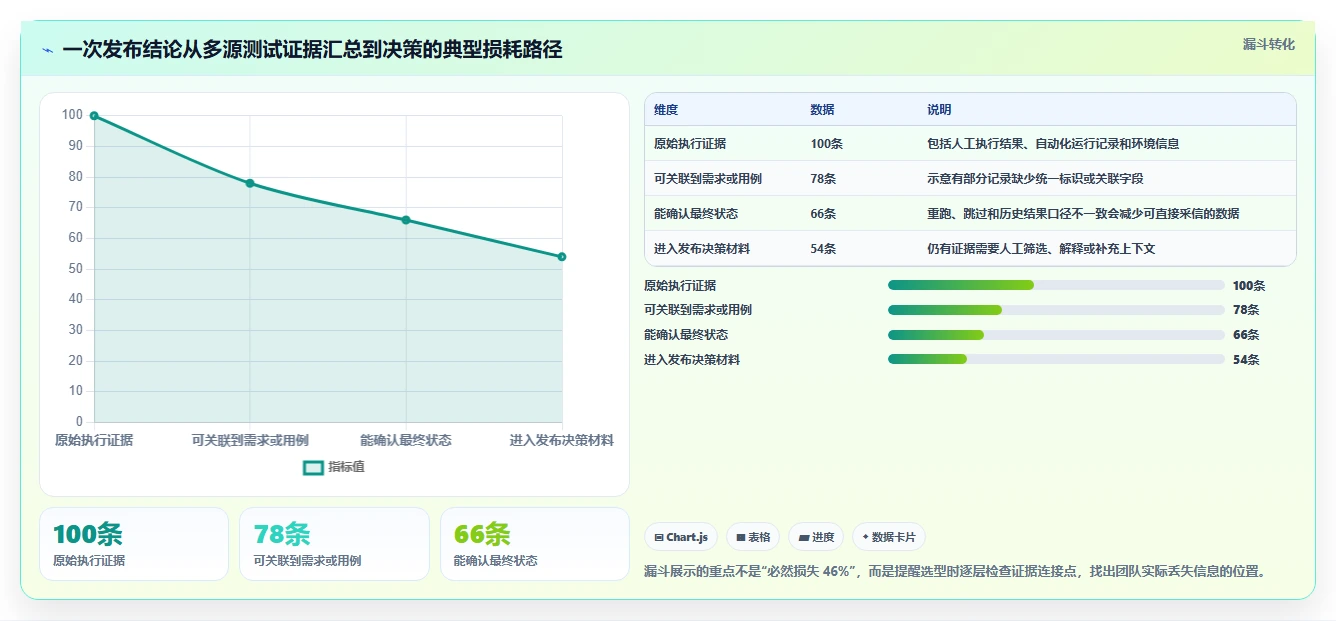Click the 原始执行证据 progress bar

(1056, 285)
